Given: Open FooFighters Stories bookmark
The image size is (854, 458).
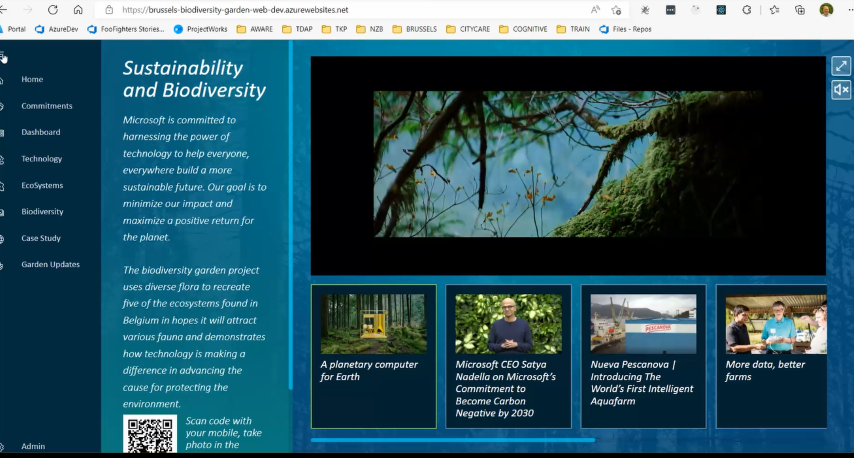Looking at the screenshot, I should (x=126, y=29).
